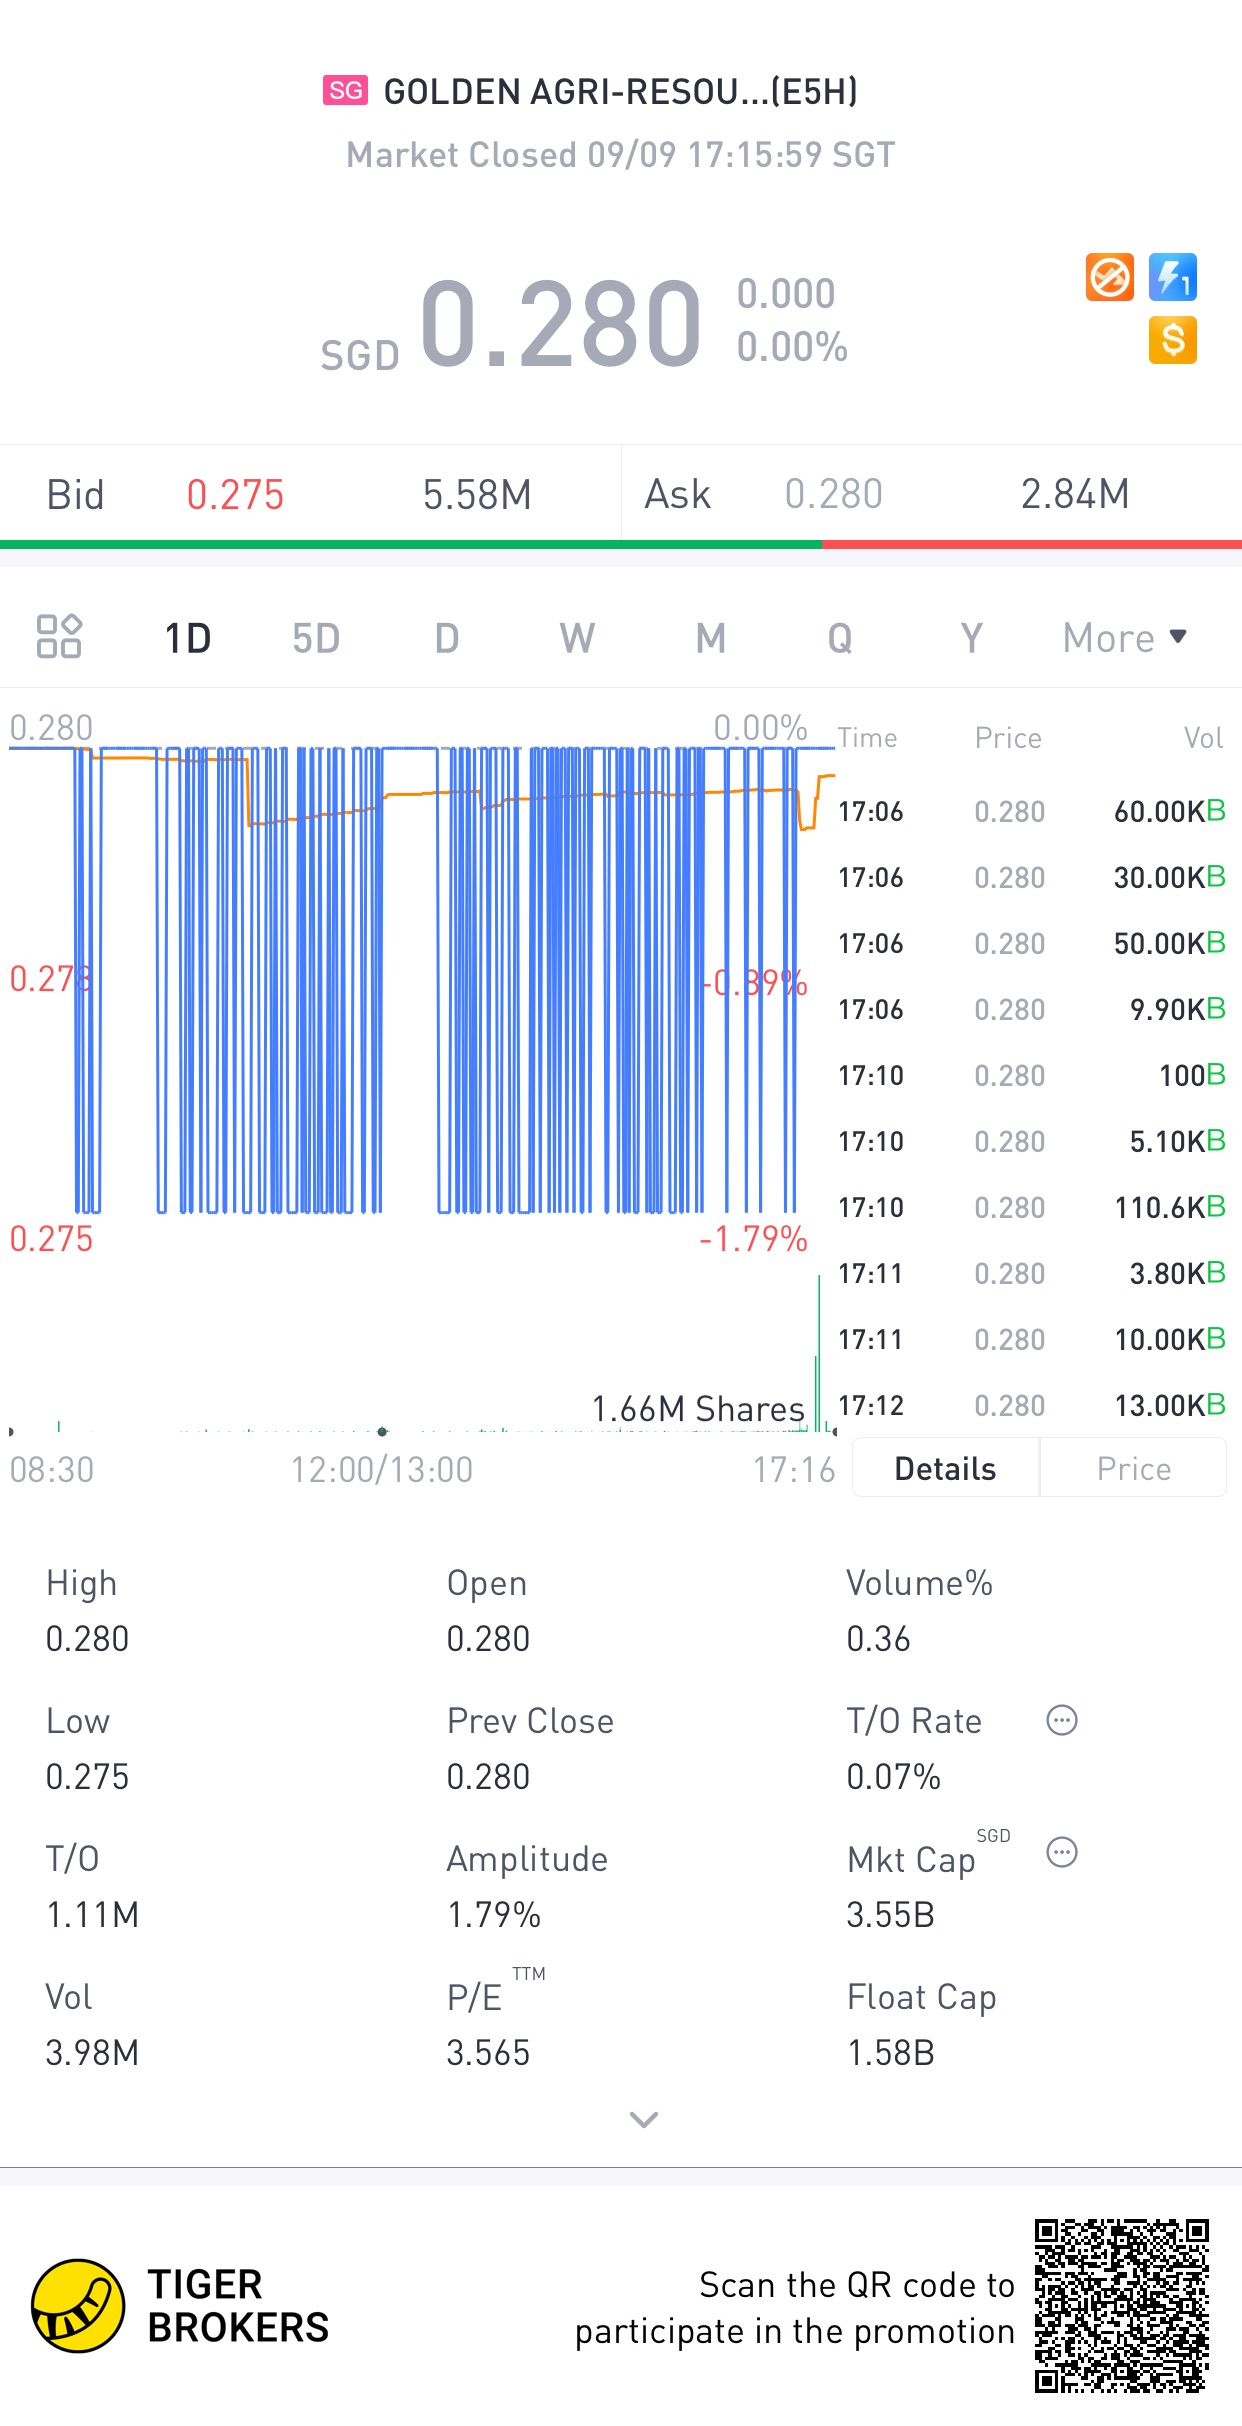
Task: Open the chart layout grid icon
Action: 59,637
